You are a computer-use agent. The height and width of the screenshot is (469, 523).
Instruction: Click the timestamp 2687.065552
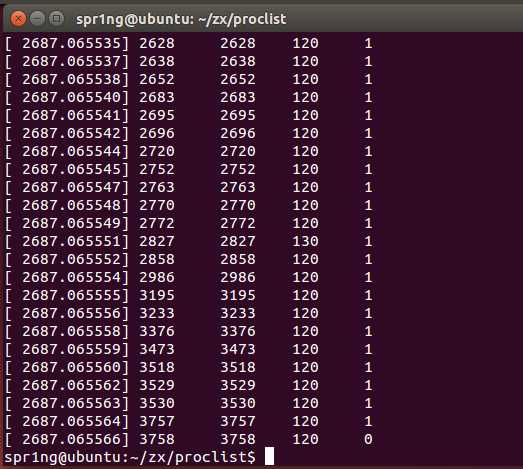pyautogui.click(x=71, y=260)
